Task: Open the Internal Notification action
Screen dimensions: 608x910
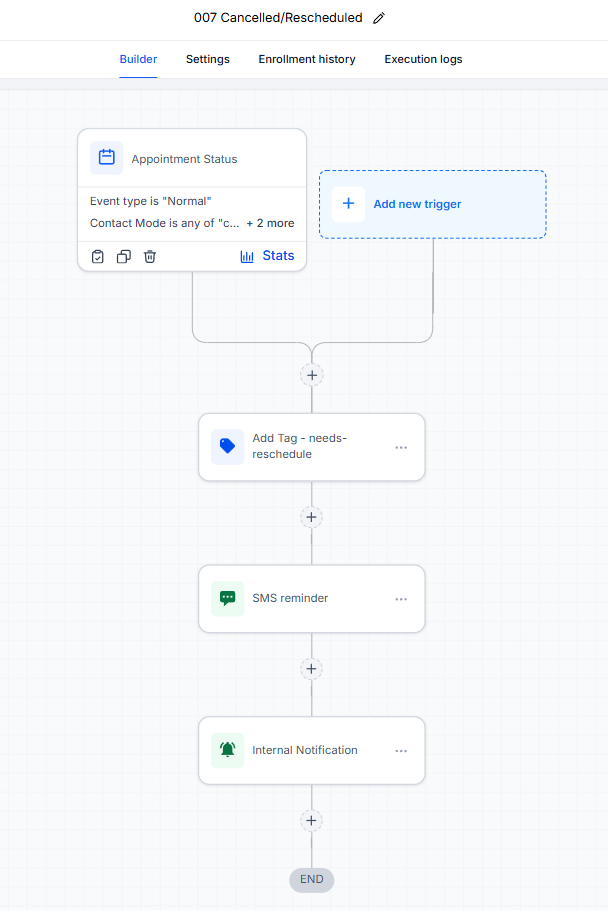Action: [x=312, y=750]
